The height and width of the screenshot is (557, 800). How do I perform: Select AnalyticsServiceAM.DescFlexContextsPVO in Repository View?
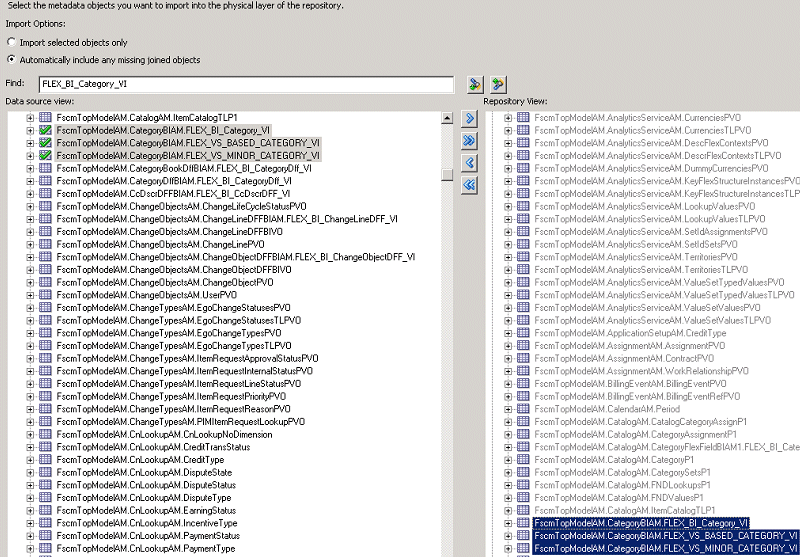pos(651,143)
